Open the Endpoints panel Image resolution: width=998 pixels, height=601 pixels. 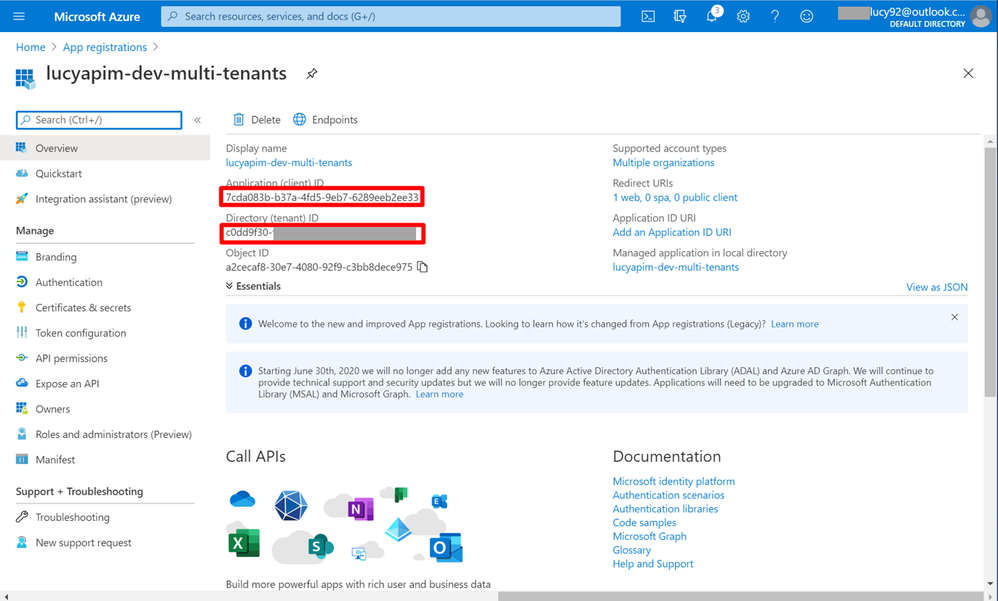[x=325, y=120]
